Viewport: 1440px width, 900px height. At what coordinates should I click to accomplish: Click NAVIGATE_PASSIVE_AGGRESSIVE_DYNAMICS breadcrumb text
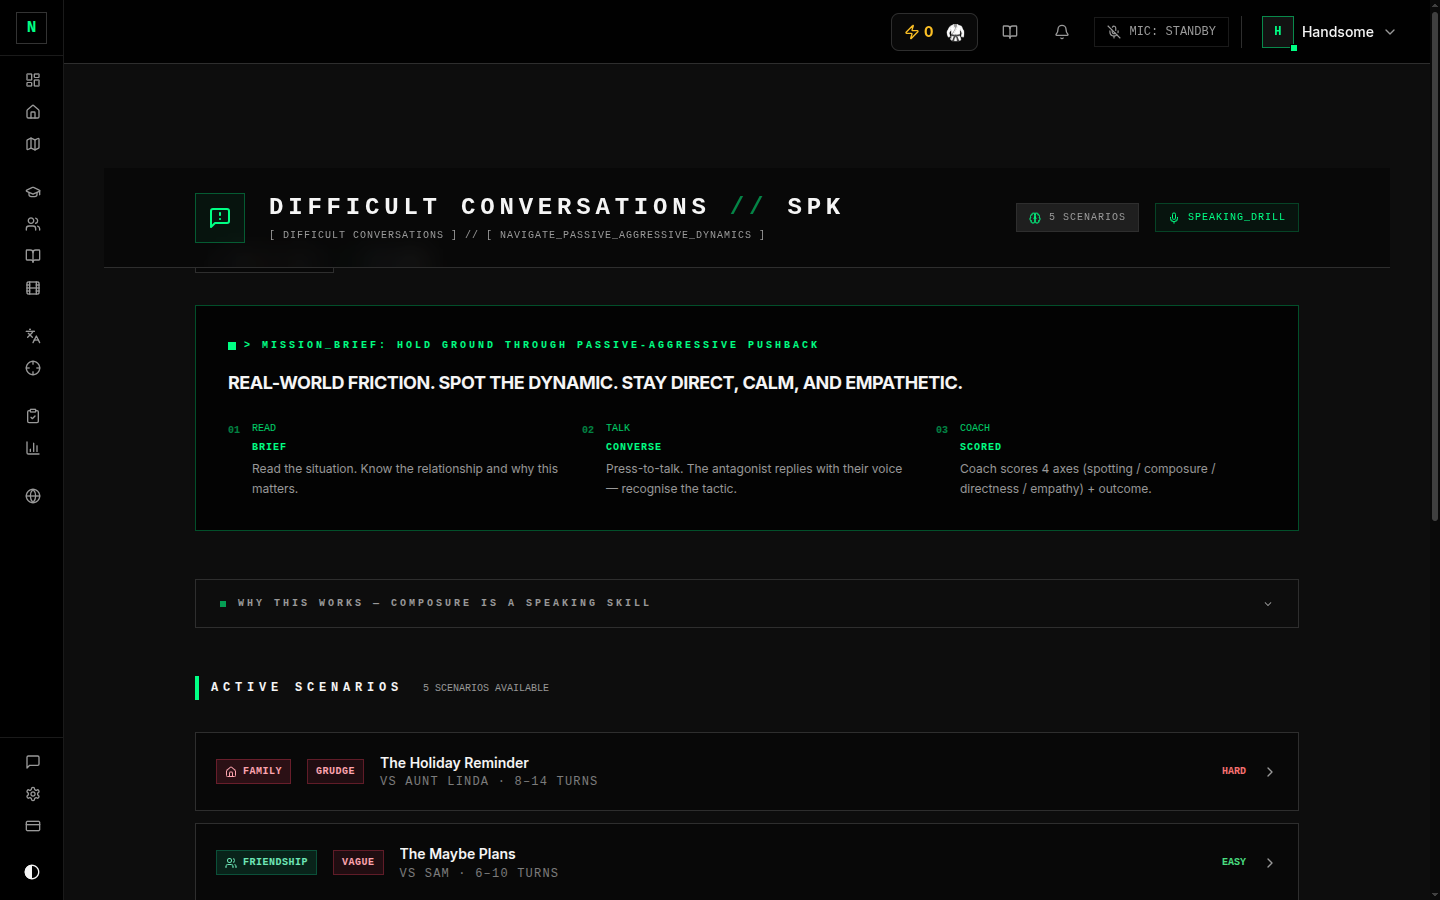click(626, 235)
